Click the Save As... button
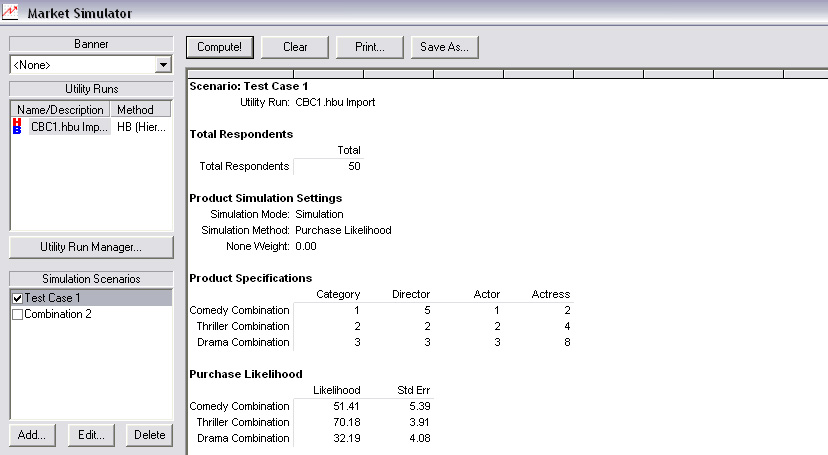 point(445,47)
